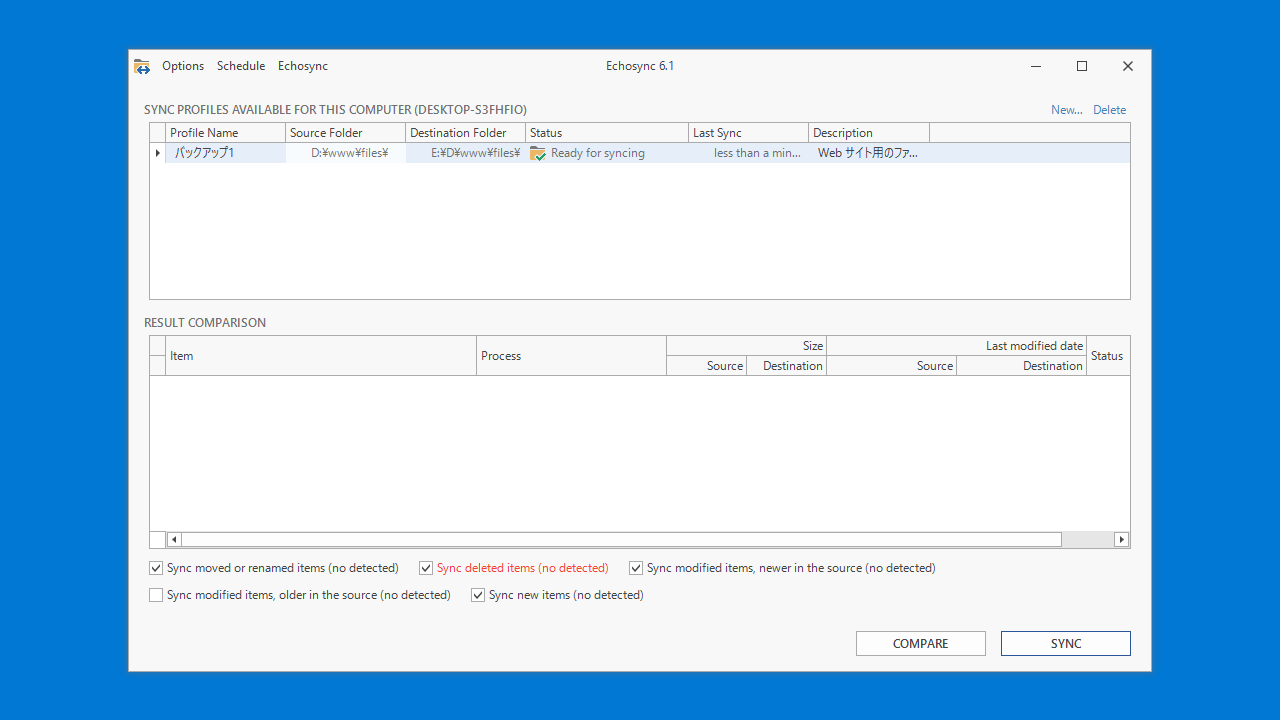Click the Echosync app icon in title bar
This screenshot has height=720, width=1280.
pos(142,66)
